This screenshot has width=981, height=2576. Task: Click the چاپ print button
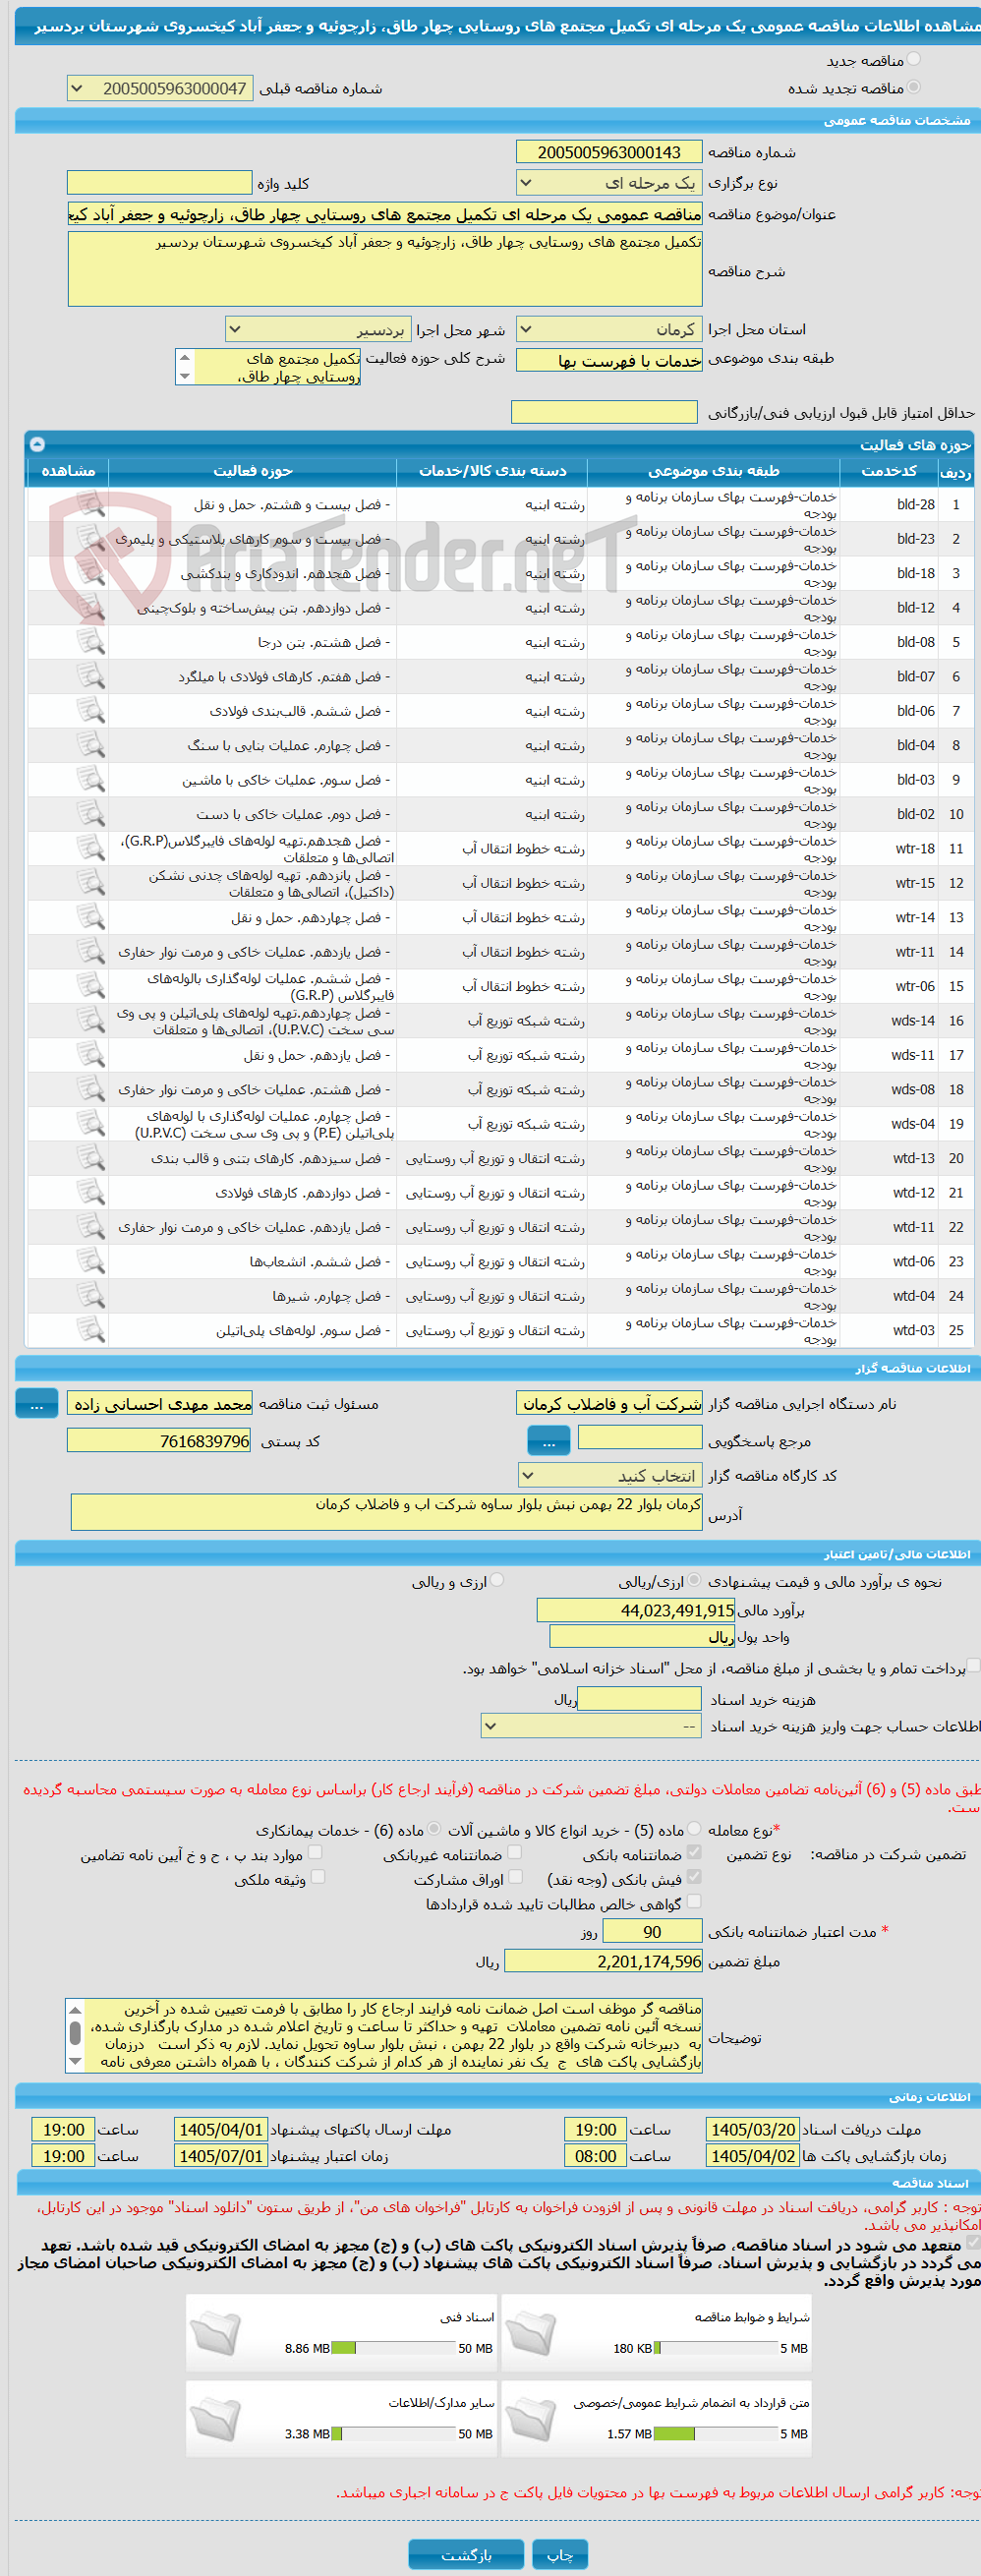(x=559, y=2555)
